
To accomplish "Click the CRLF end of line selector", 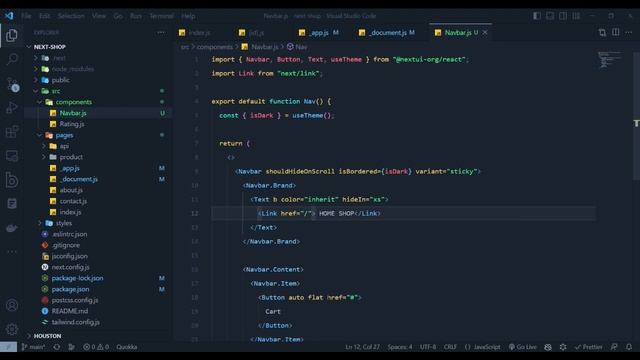I will pos(450,347).
